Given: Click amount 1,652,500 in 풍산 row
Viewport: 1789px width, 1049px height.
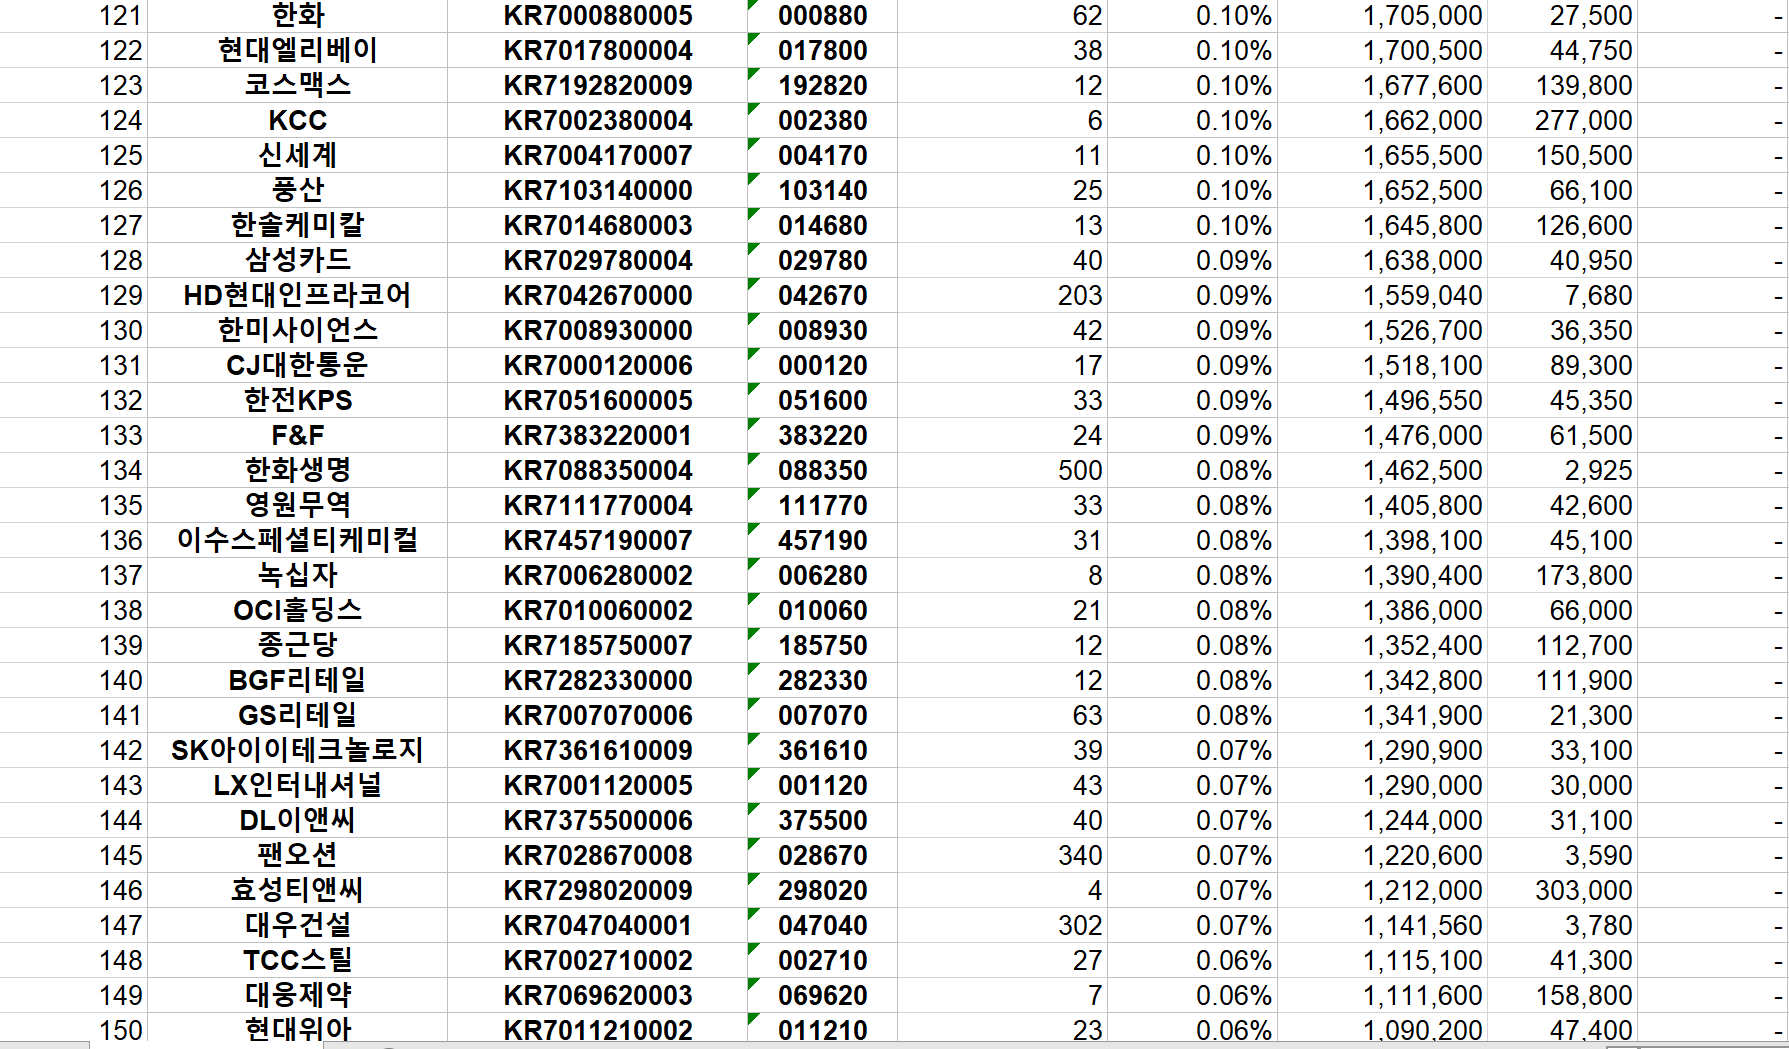Looking at the screenshot, I should pos(1382,191).
